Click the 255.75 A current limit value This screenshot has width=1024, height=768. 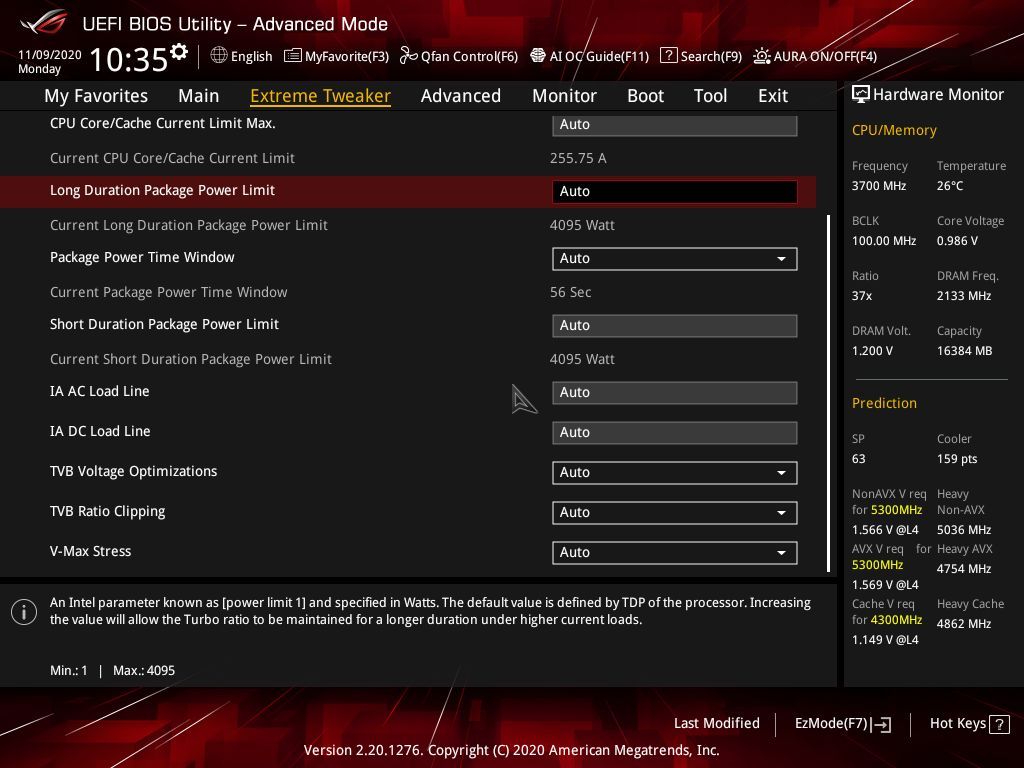[578, 158]
